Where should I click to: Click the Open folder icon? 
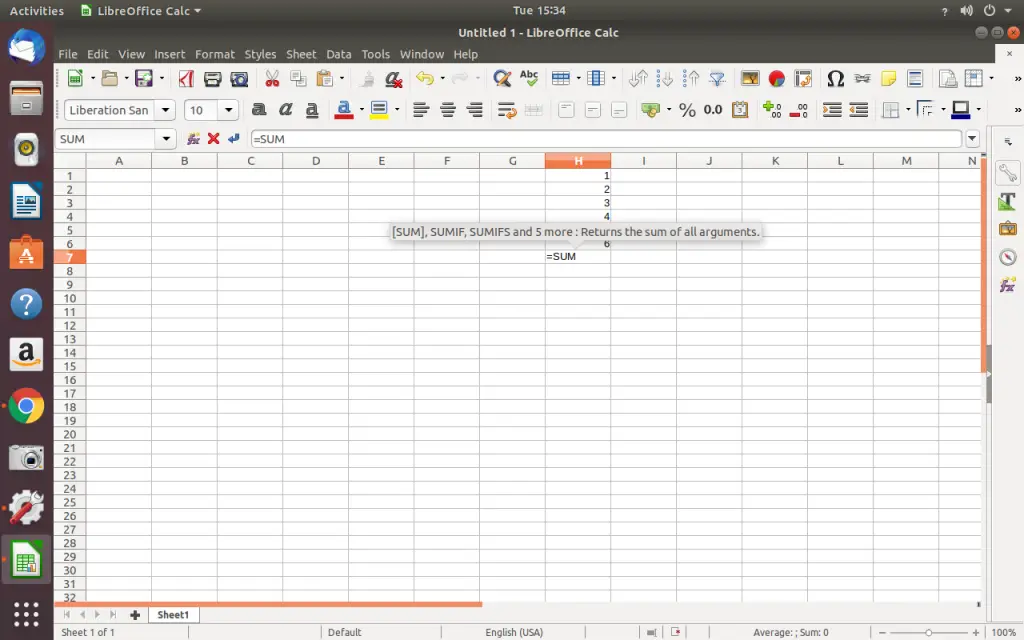[x=110, y=79]
